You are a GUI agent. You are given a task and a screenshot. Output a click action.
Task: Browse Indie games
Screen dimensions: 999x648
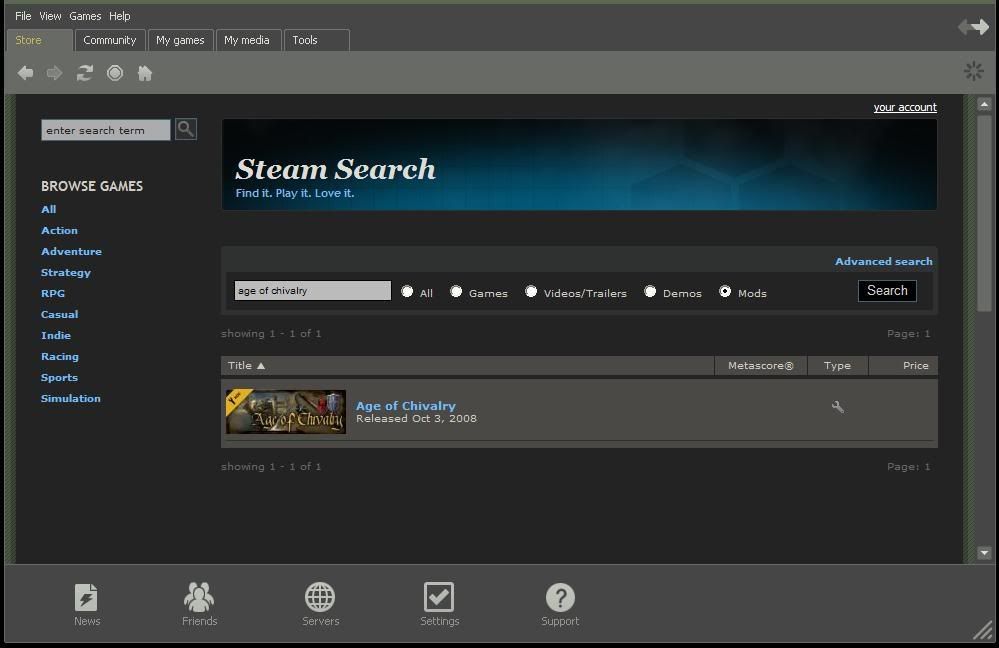pyautogui.click(x=56, y=335)
